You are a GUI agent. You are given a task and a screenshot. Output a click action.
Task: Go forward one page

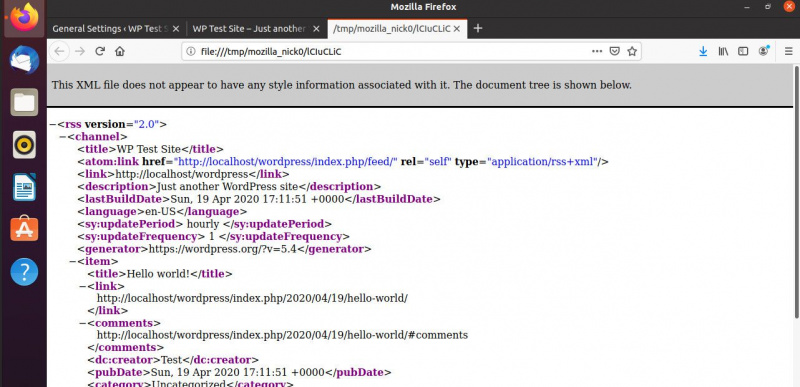point(80,51)
